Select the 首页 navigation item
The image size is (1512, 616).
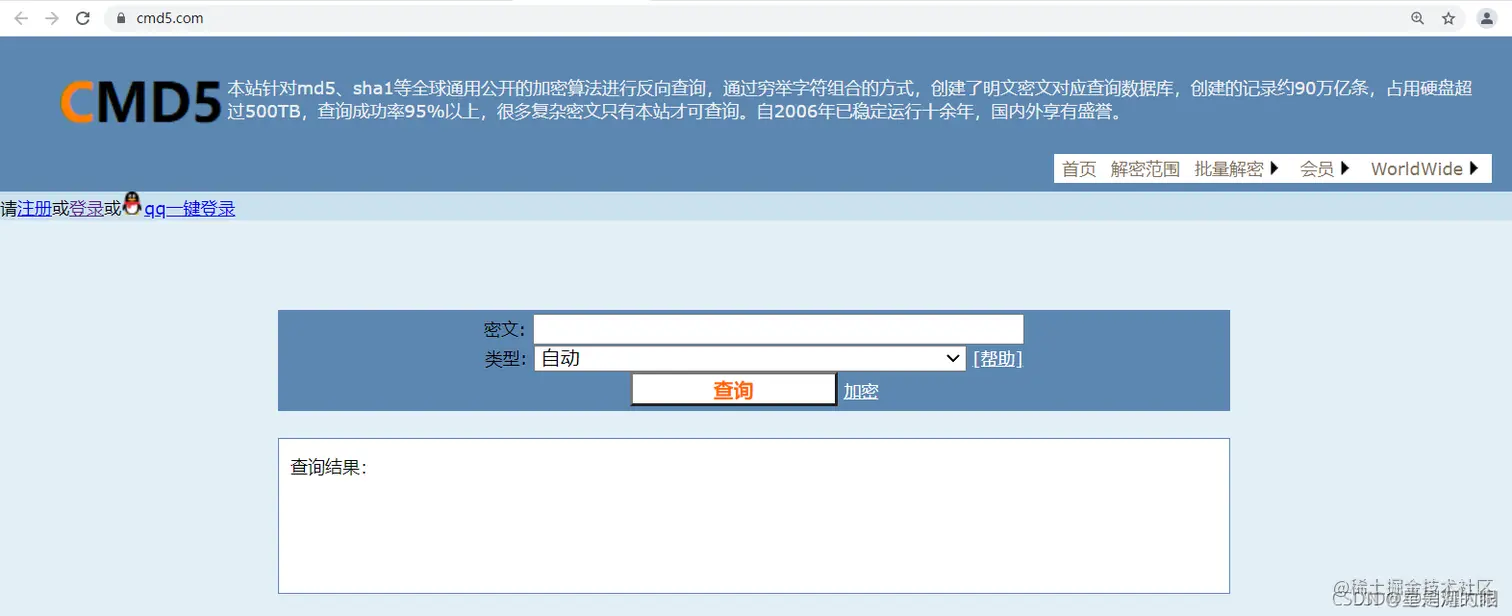click(1079, 168)
